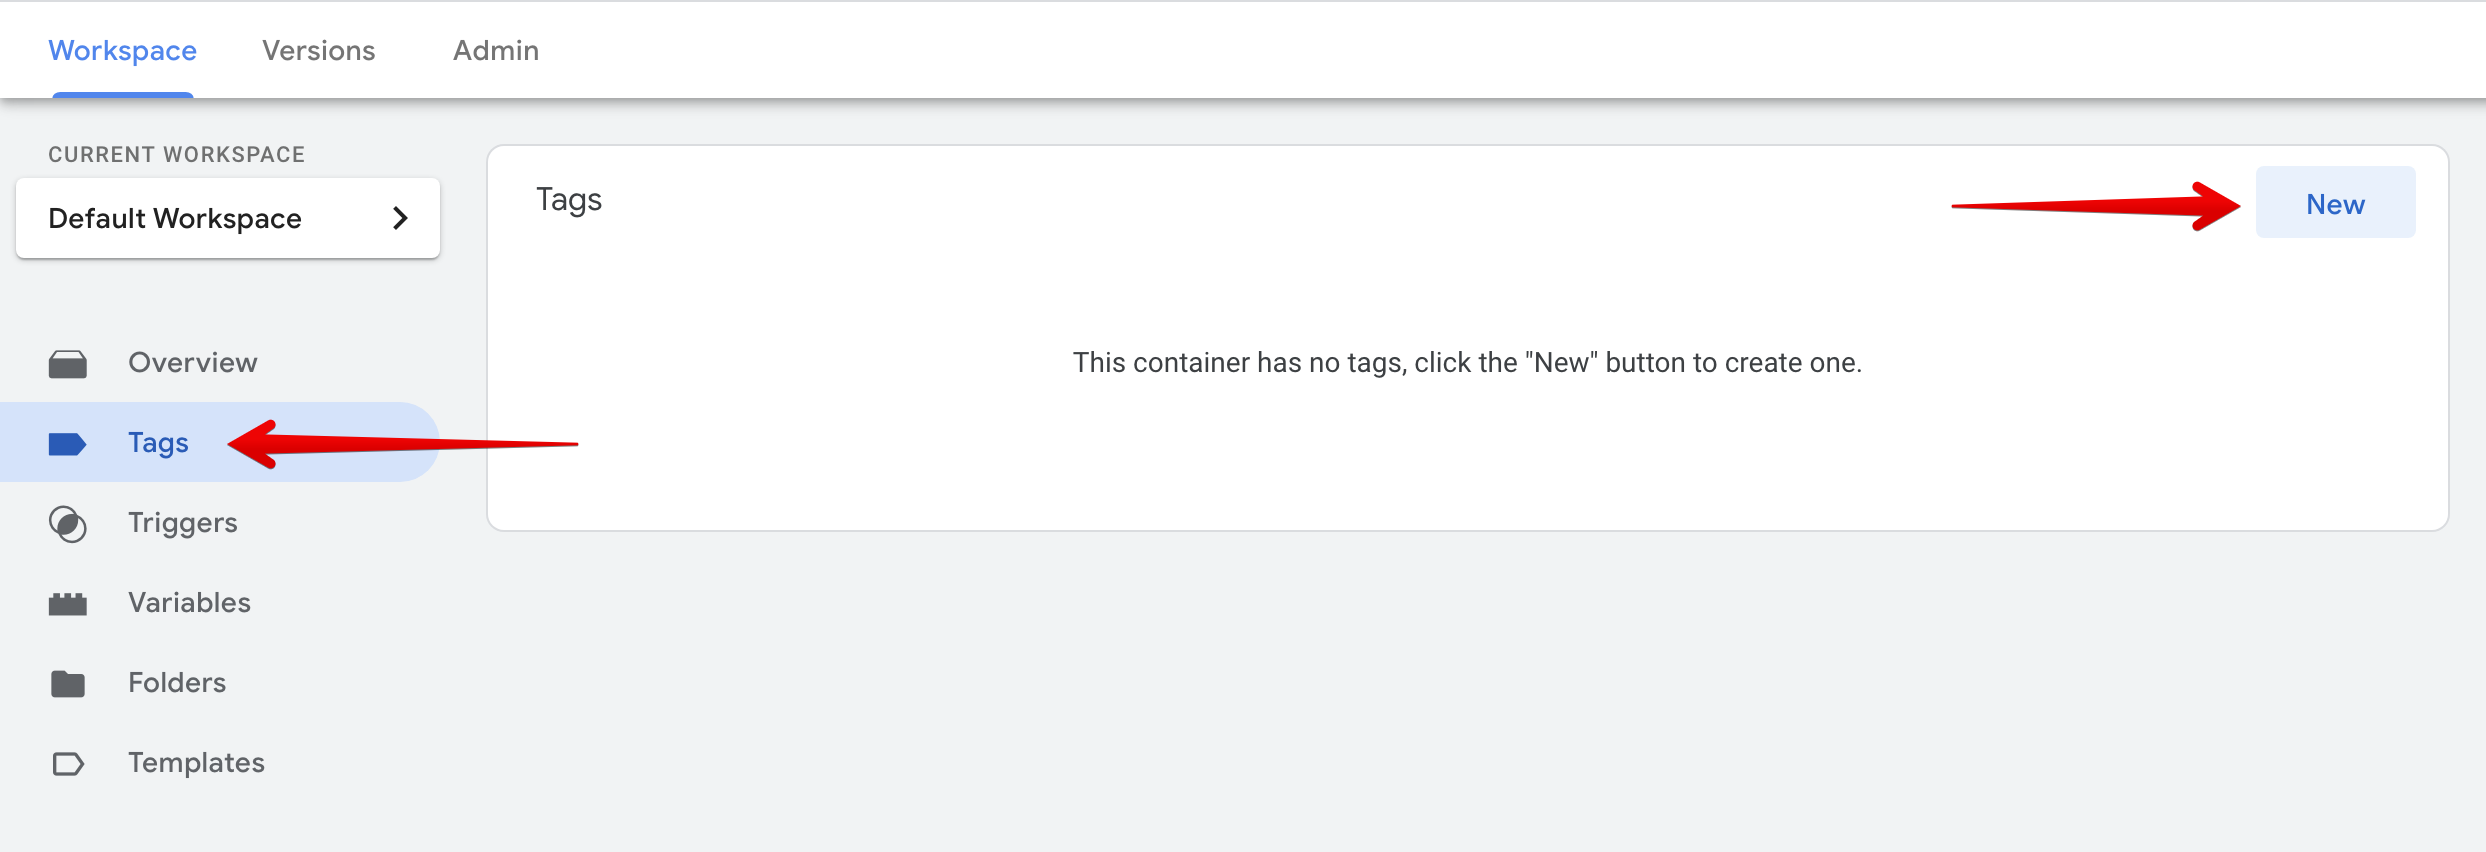Select Default Workspace
2486x852 pixels.
click(x=175, y=218)
